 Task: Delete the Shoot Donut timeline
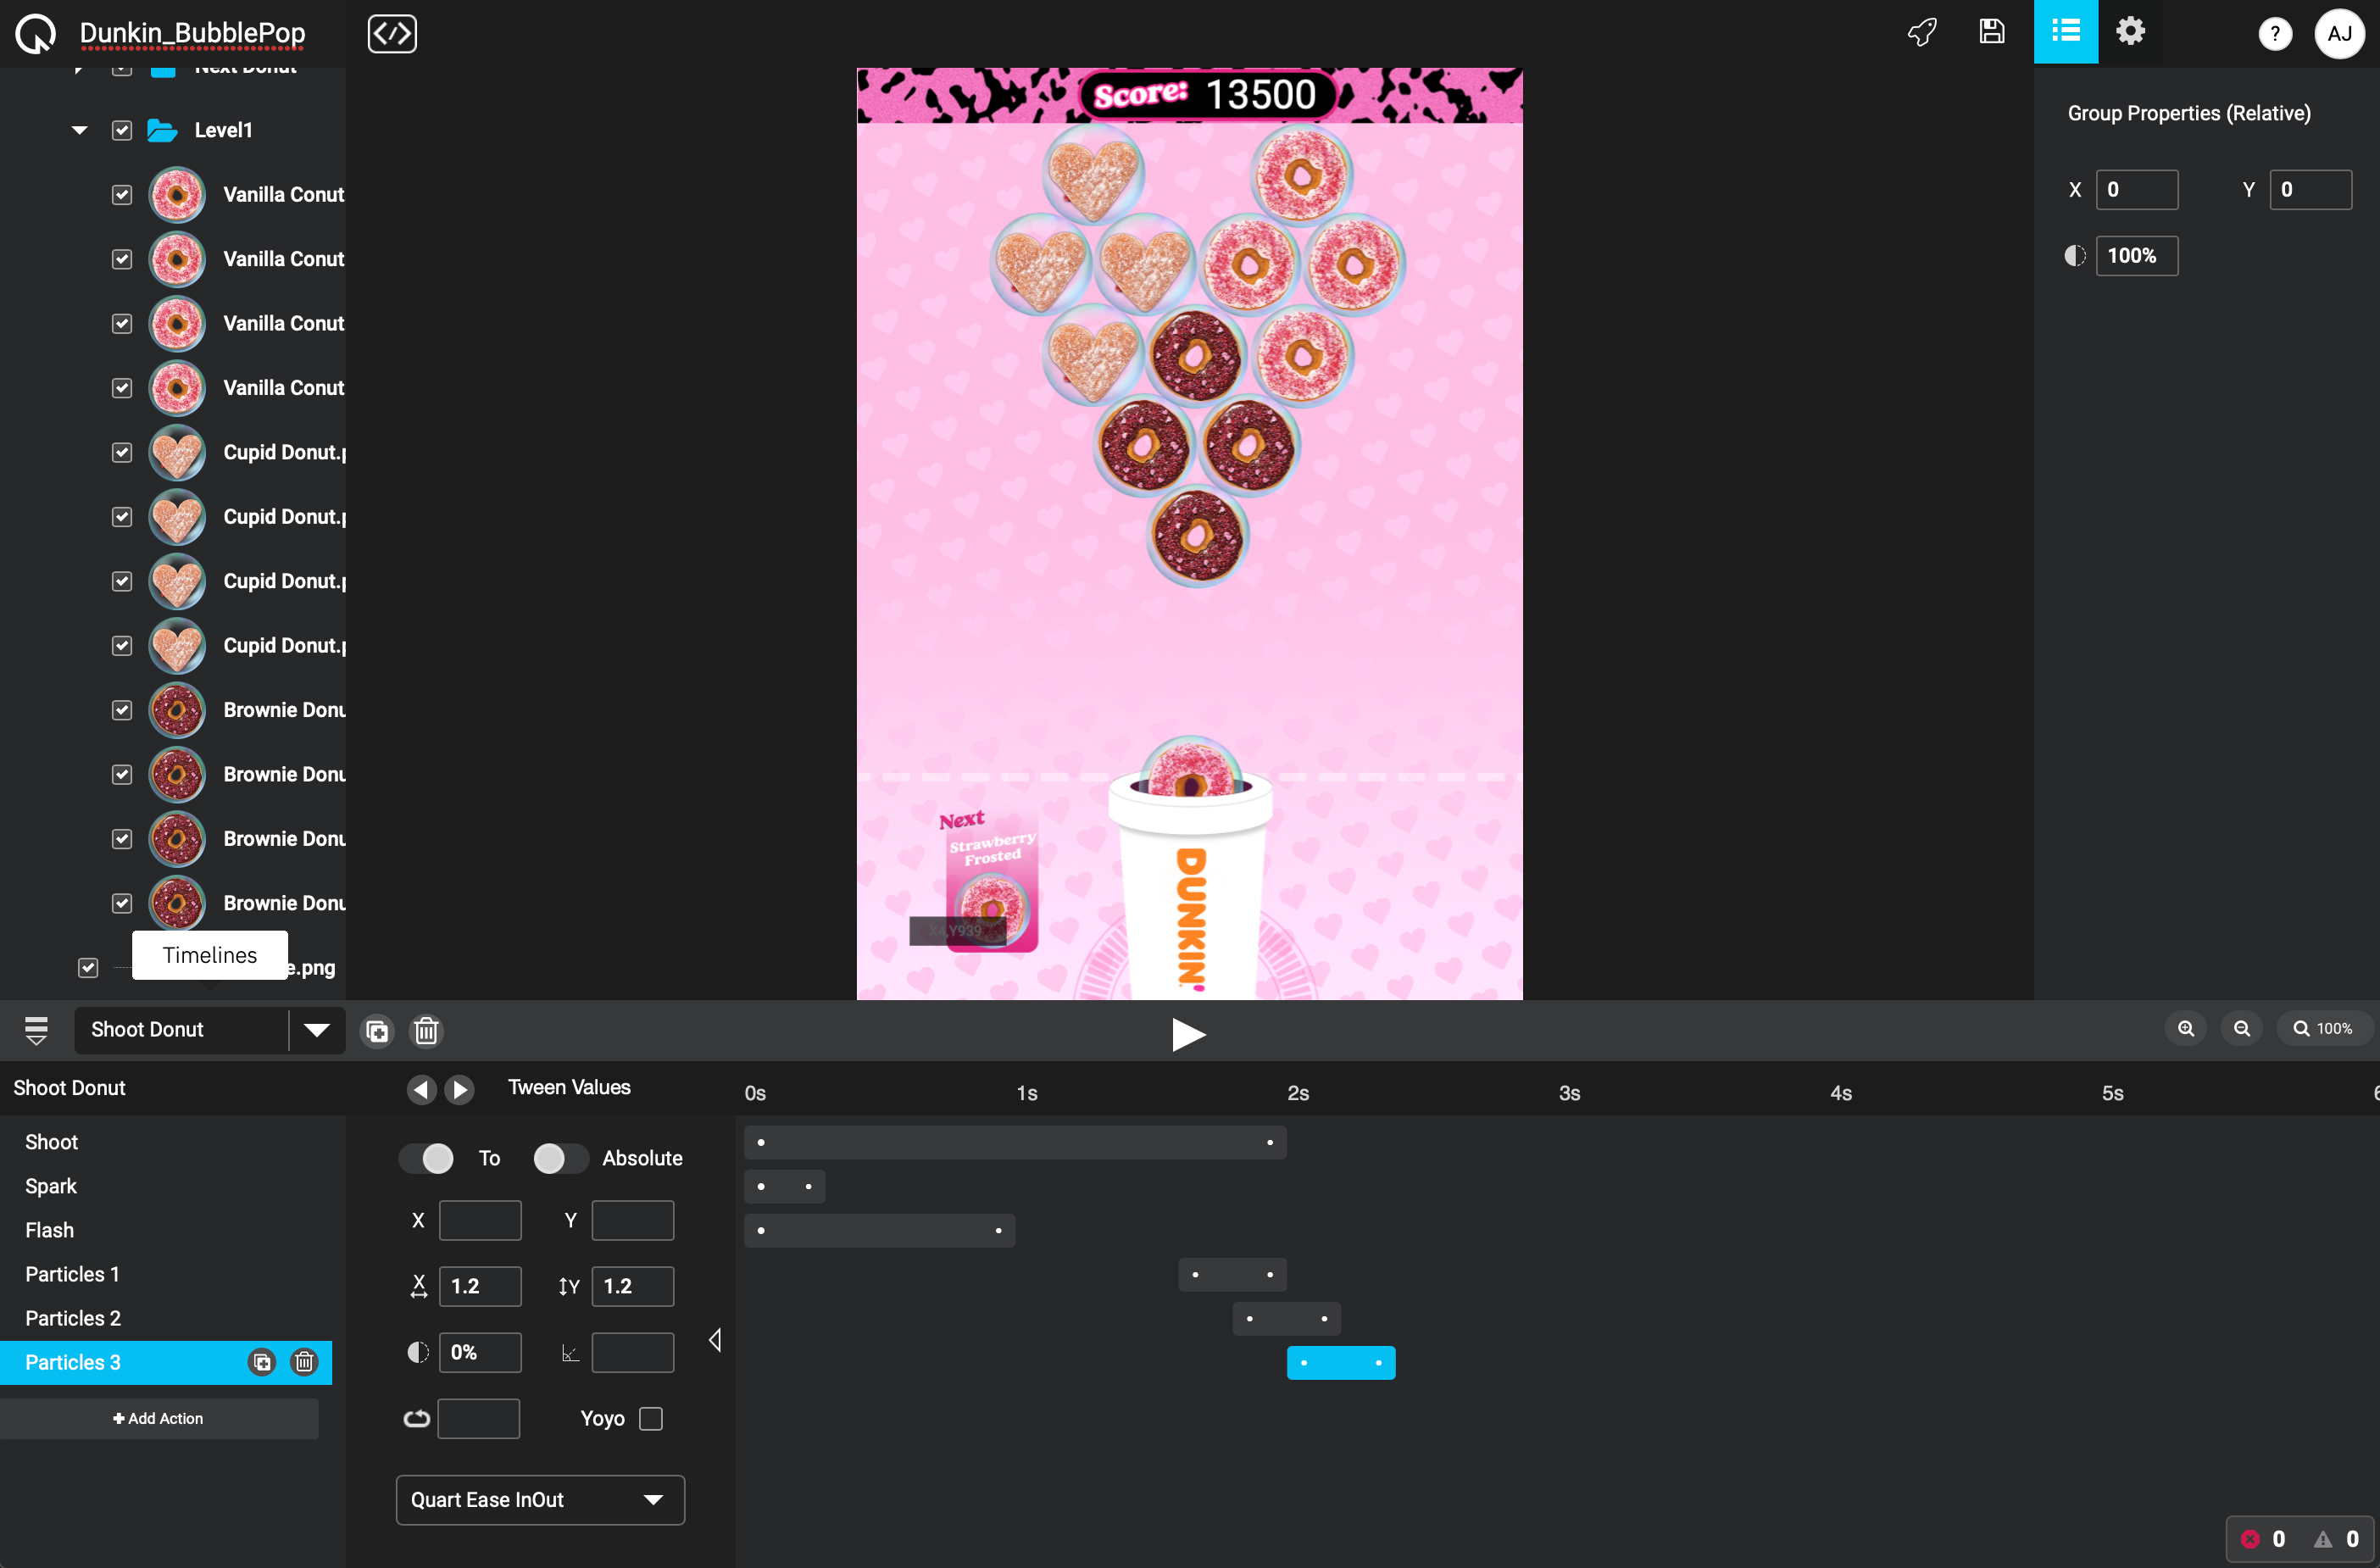pyautogui.click(x=426, y=1030)
